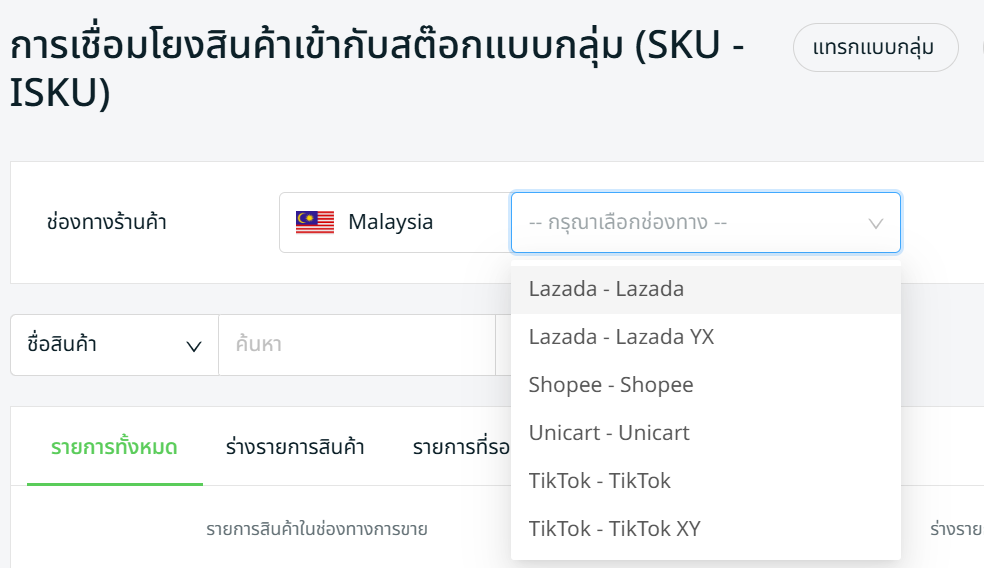
Task: Select the Lazada - Lazada option
Action: [606, 289]
